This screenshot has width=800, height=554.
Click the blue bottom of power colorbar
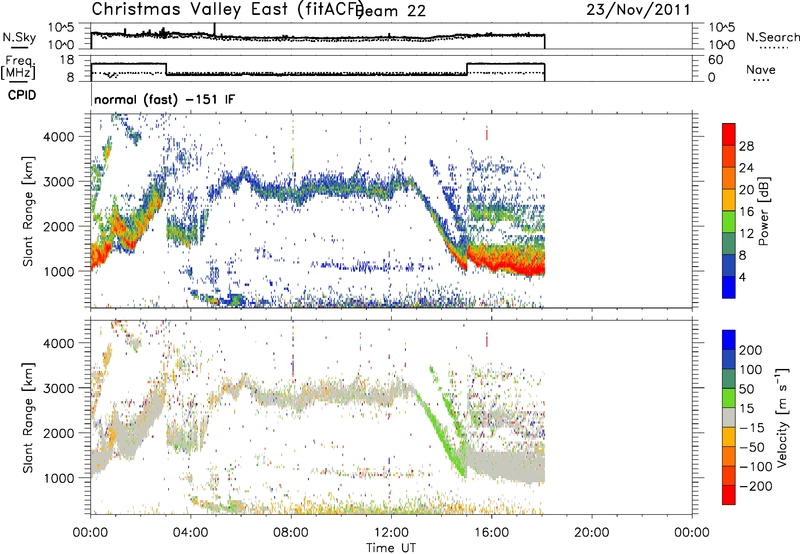729,287
